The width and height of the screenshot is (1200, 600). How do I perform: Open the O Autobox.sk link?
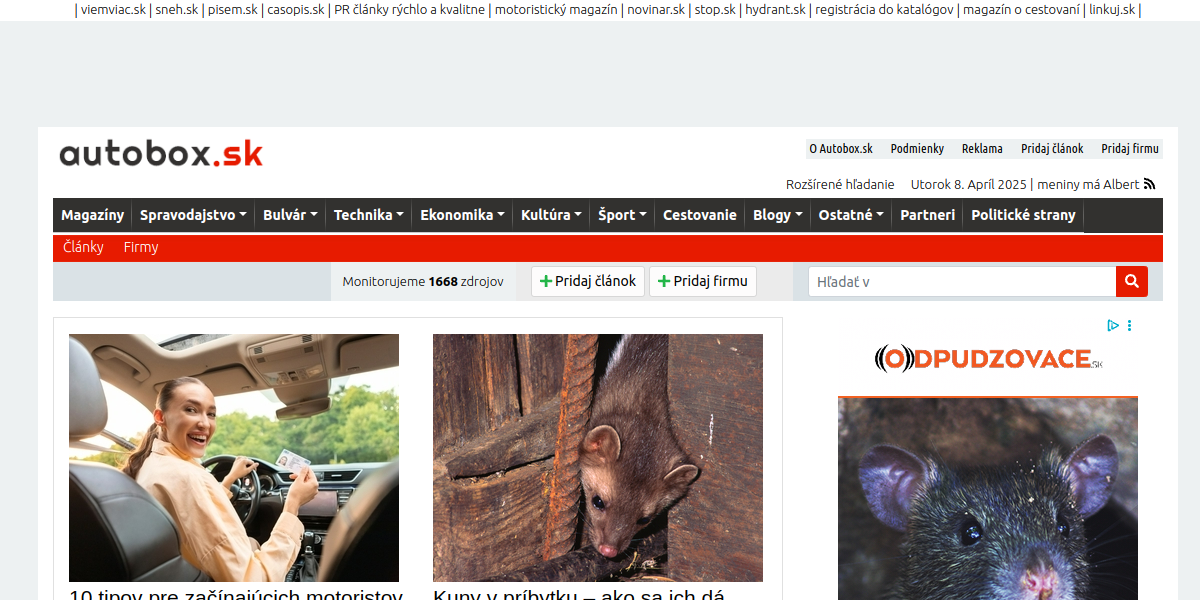(841, 149)
